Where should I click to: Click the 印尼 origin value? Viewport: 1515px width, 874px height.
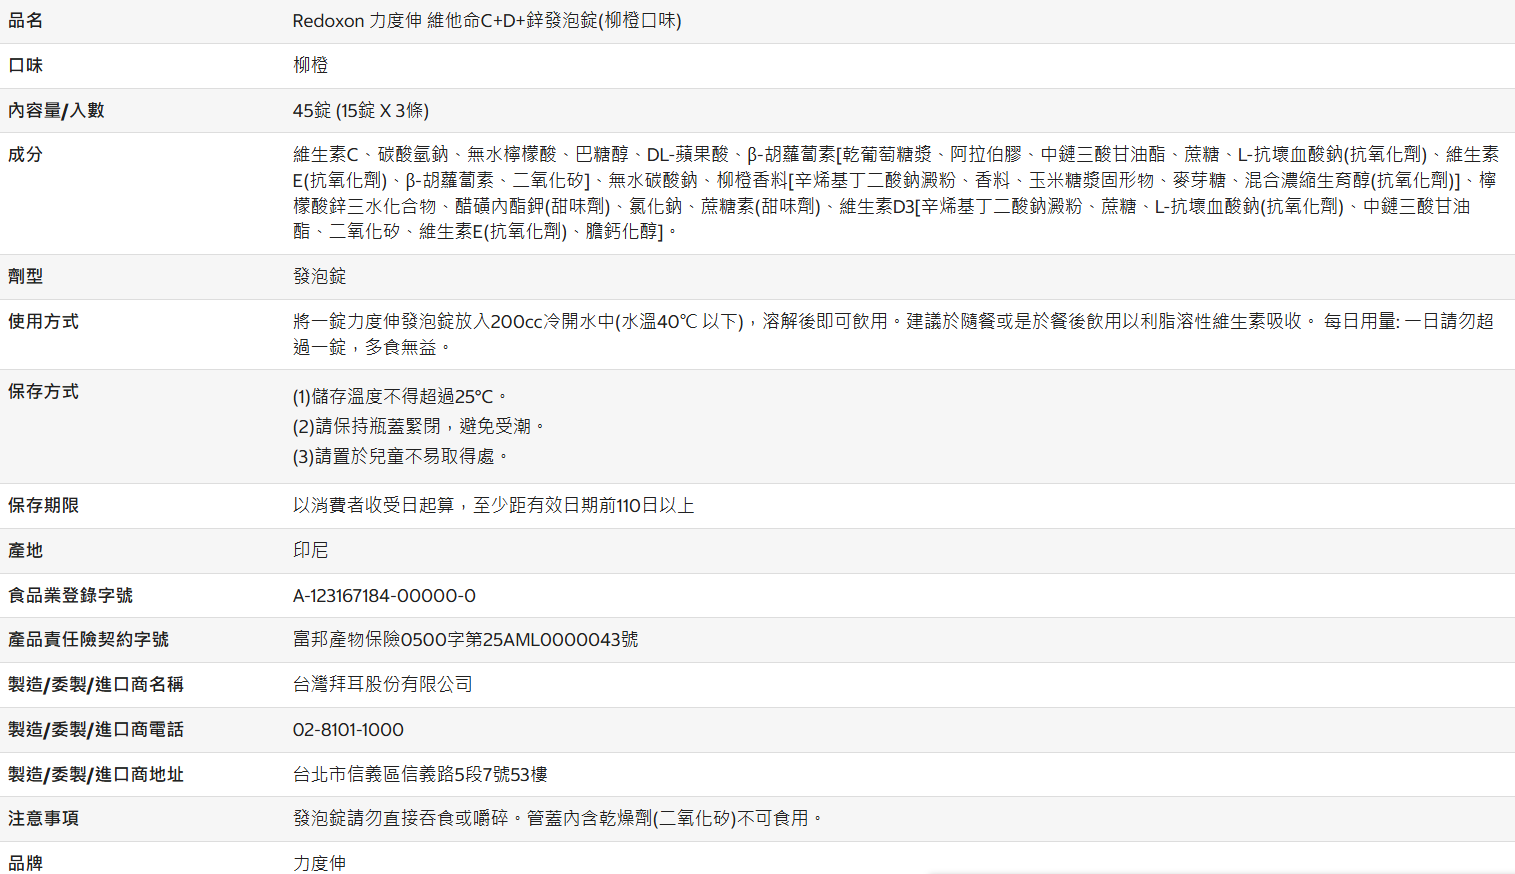pyautogui.click(x=310, y=550)
